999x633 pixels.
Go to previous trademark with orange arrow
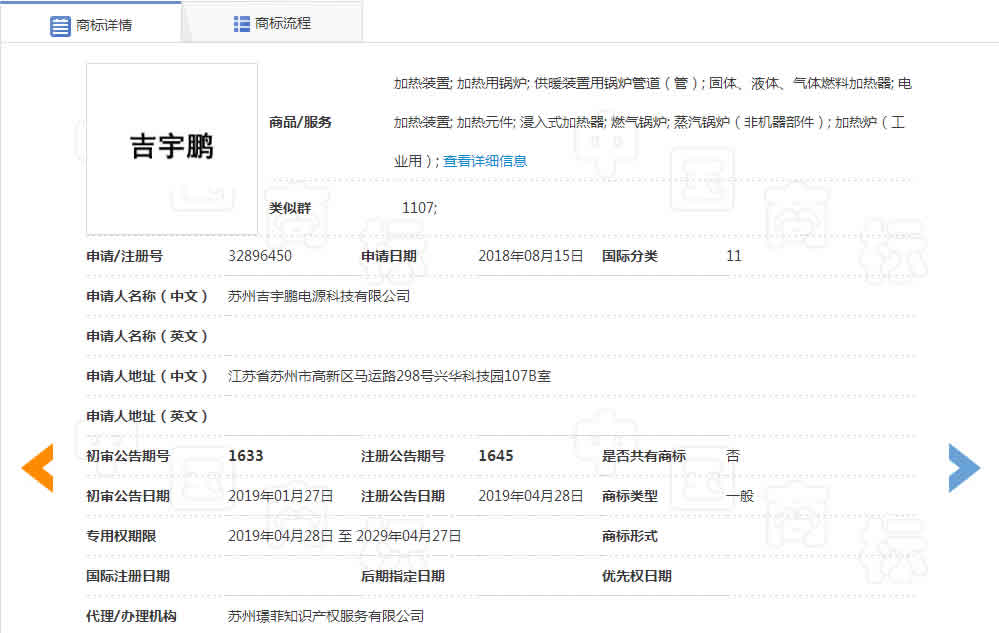[37, 468]
